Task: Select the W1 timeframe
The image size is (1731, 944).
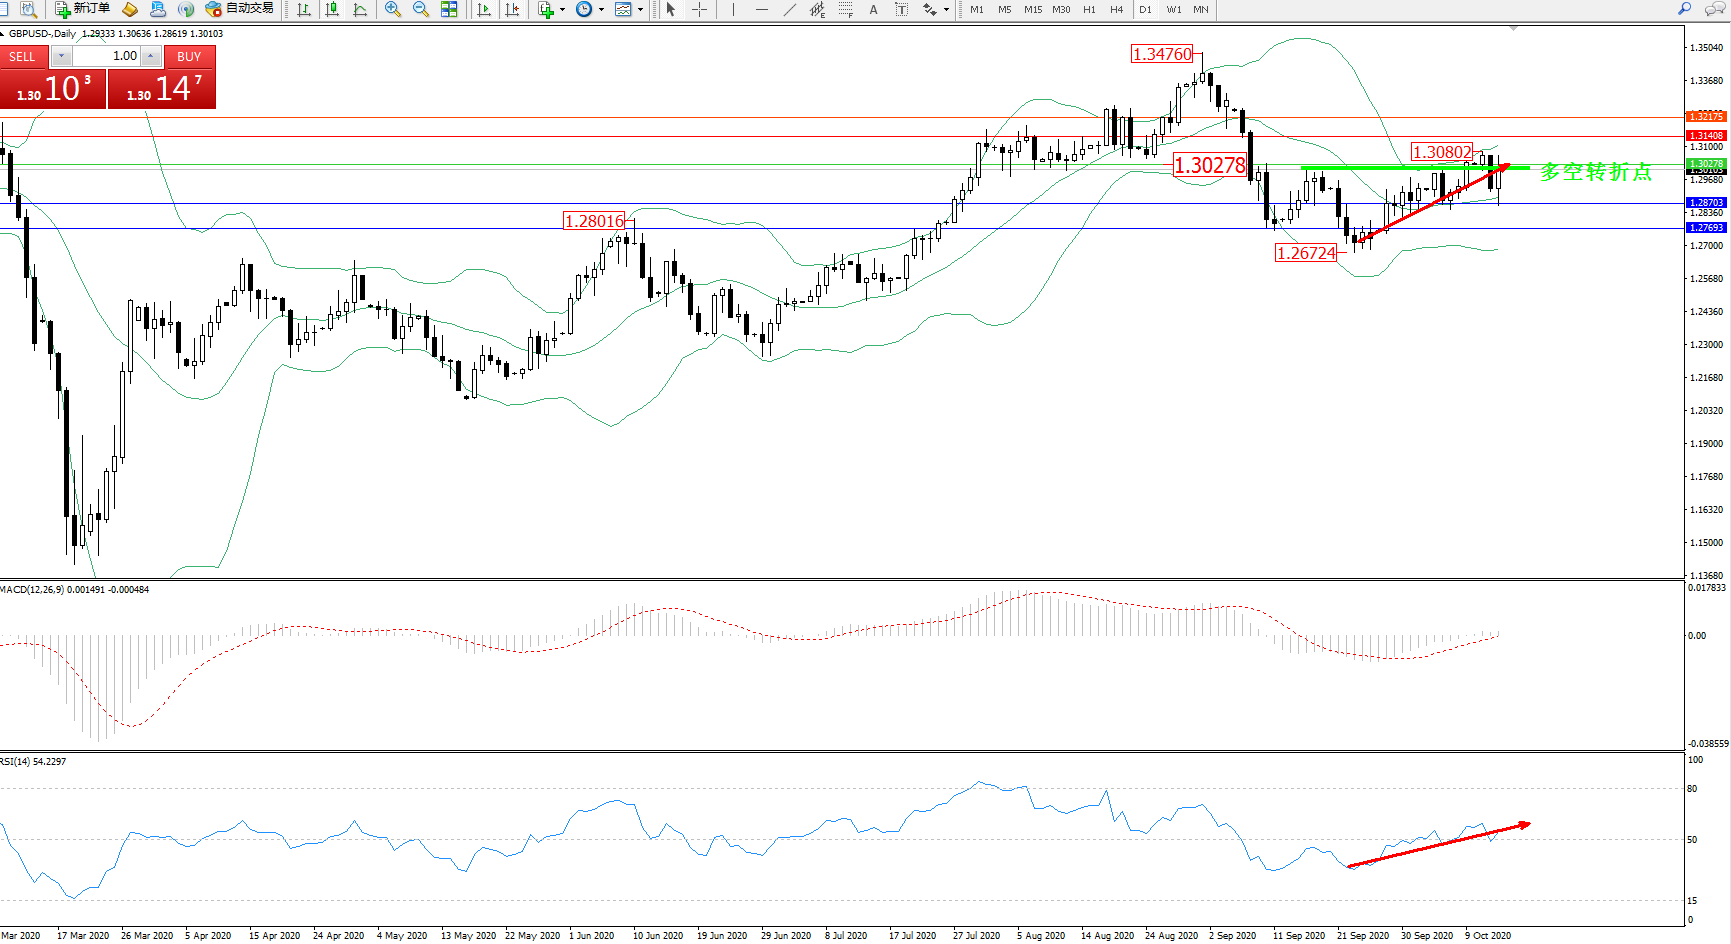Action: [1173, 9]
